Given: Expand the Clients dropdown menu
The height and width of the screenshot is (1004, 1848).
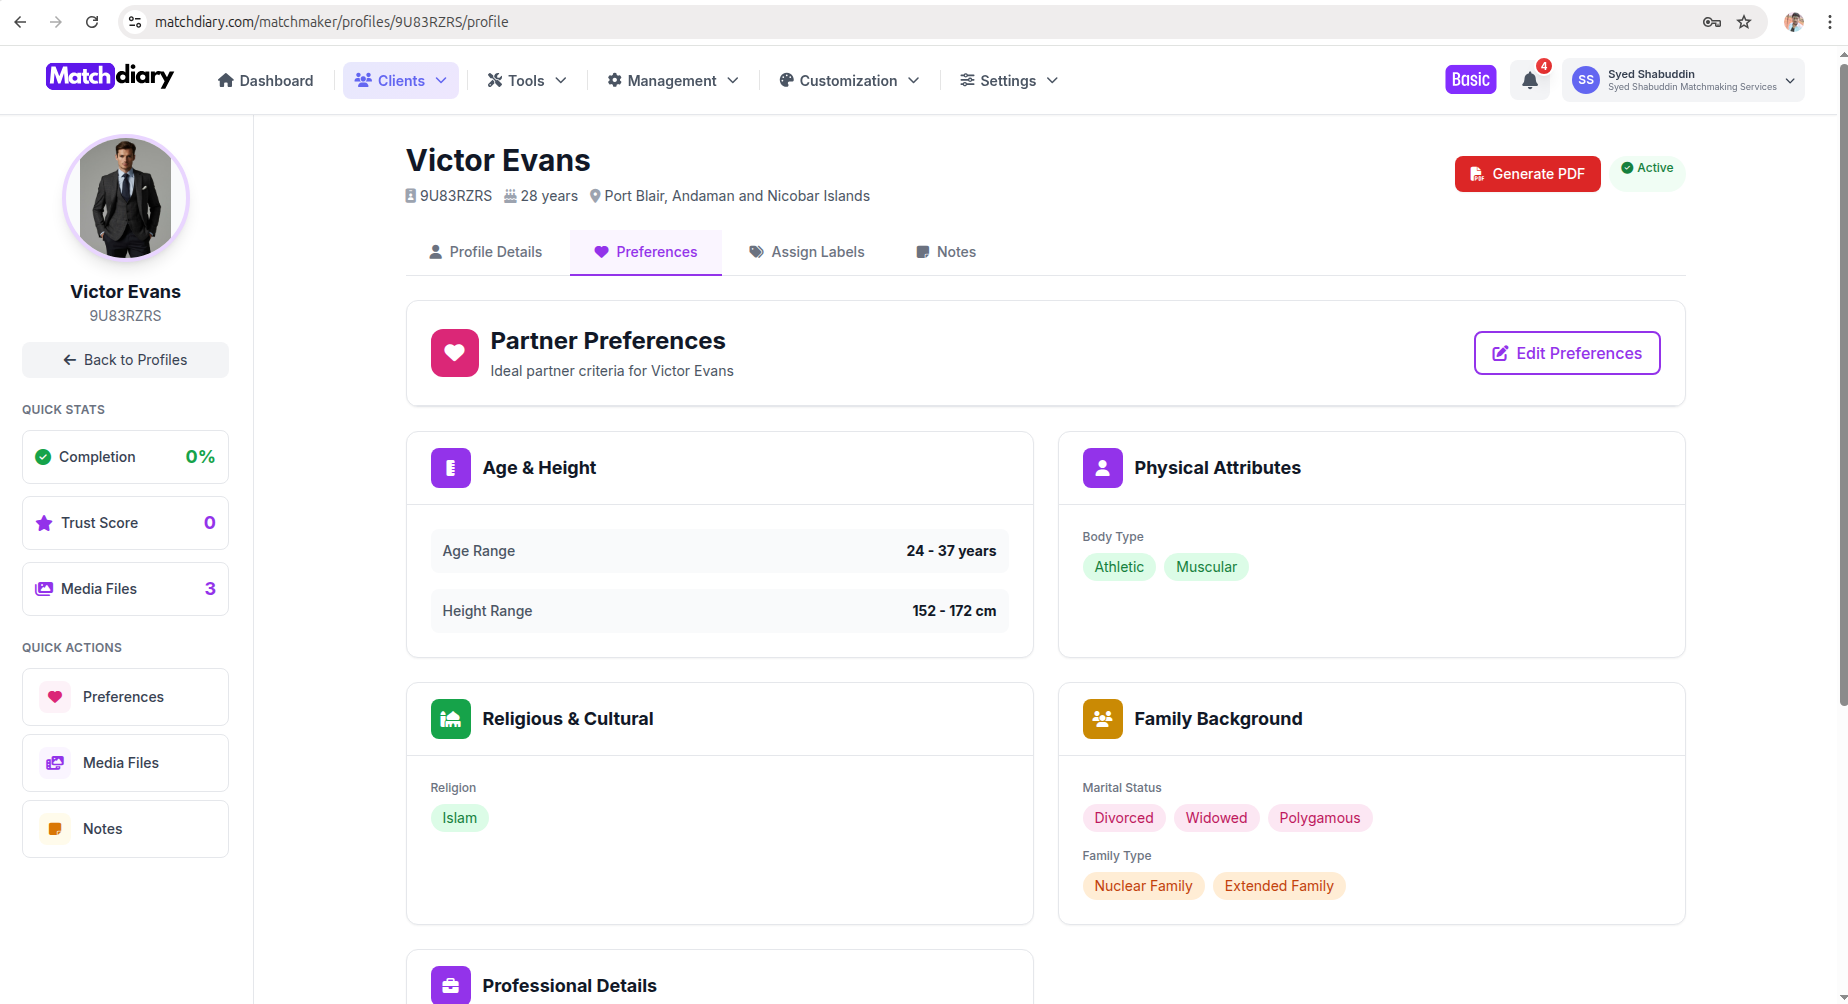Looking at the screenshot, I should 400,81.
